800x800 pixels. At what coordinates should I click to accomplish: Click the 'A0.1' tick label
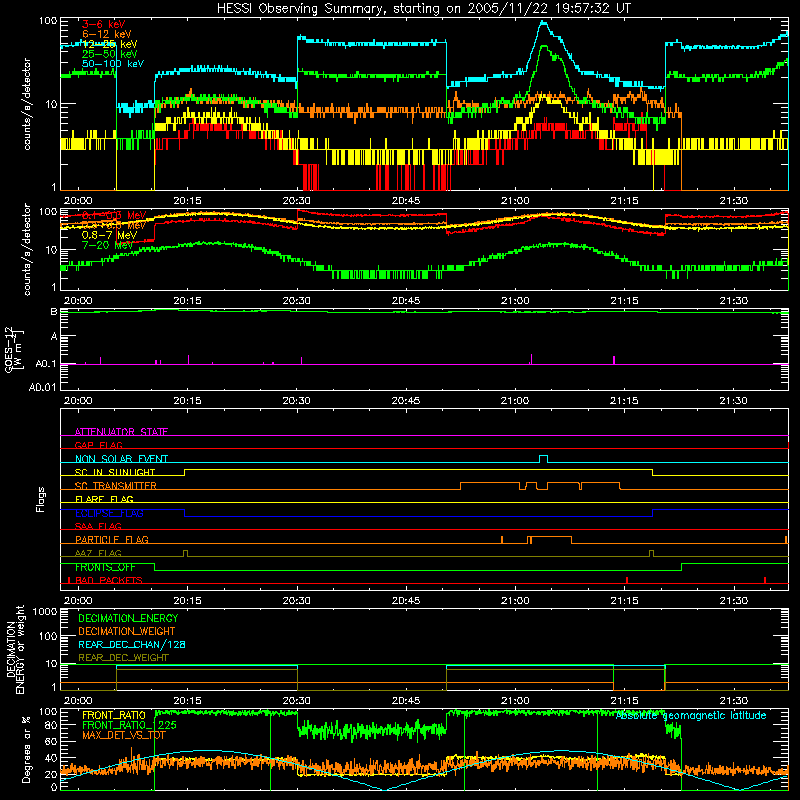pos(46,364)
